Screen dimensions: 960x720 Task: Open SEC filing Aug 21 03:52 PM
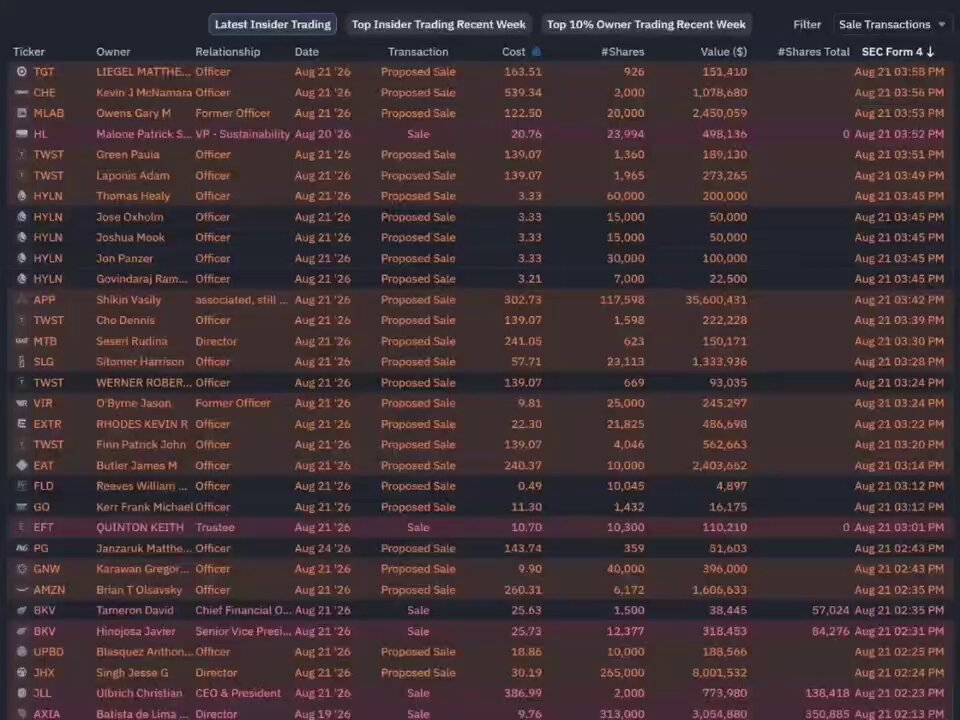point(899,134)
